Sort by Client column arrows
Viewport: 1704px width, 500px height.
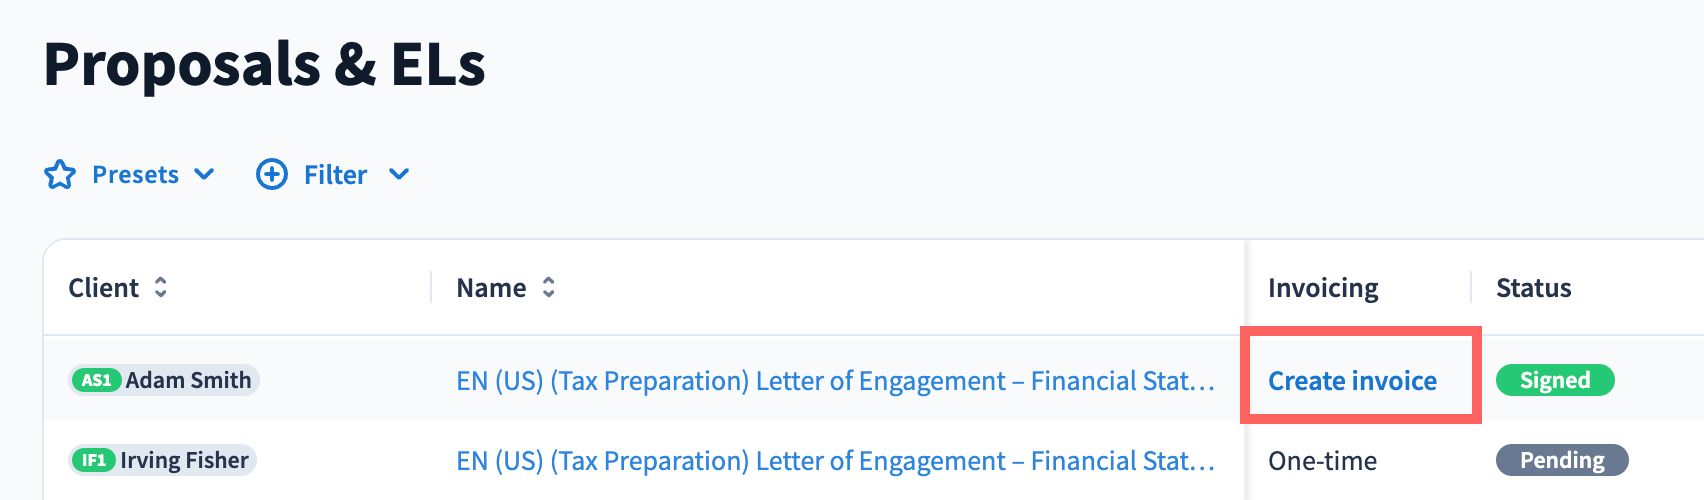point(161,288)
